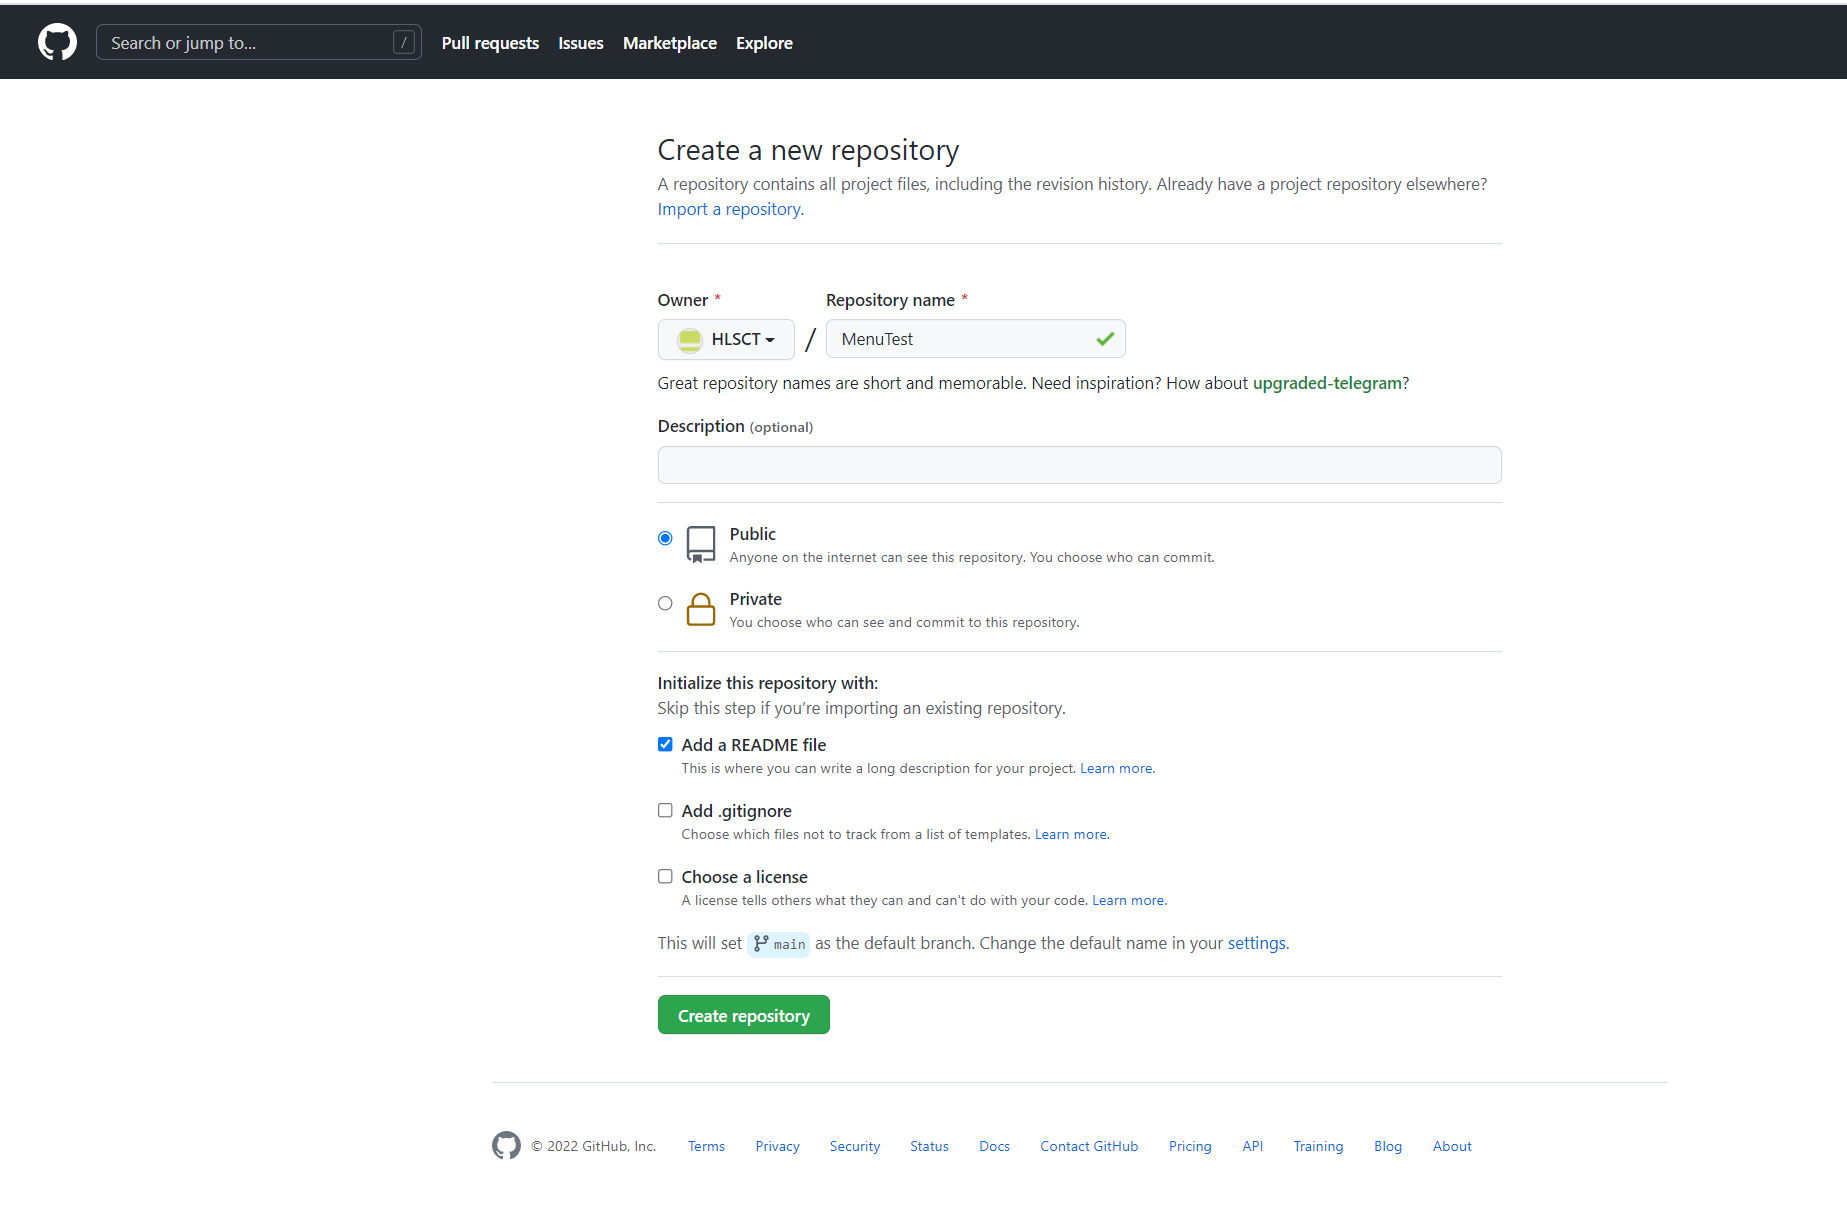Open the Contact GitHub footer link

tap(1089, 1146)
